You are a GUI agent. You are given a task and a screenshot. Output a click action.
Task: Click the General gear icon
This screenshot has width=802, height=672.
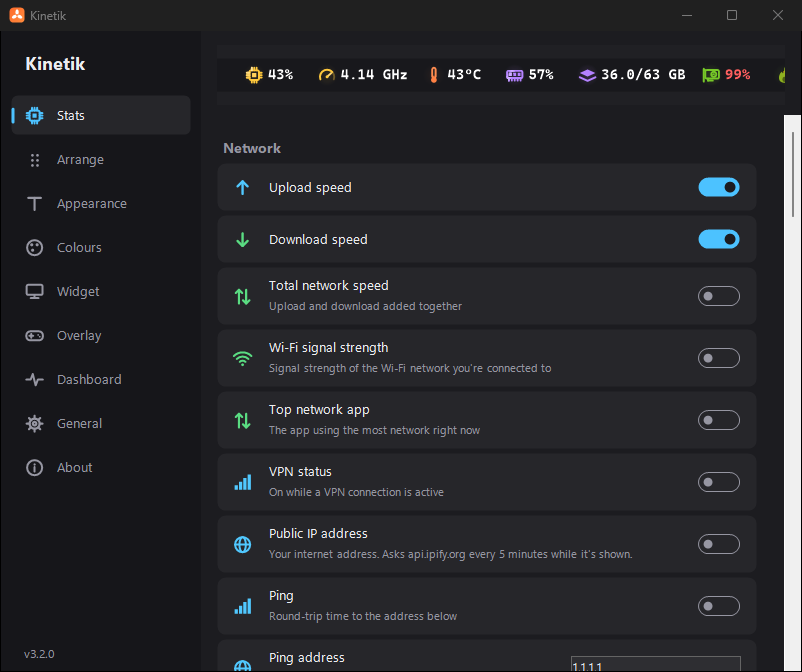pyautogui.click(x=34, y=423)
